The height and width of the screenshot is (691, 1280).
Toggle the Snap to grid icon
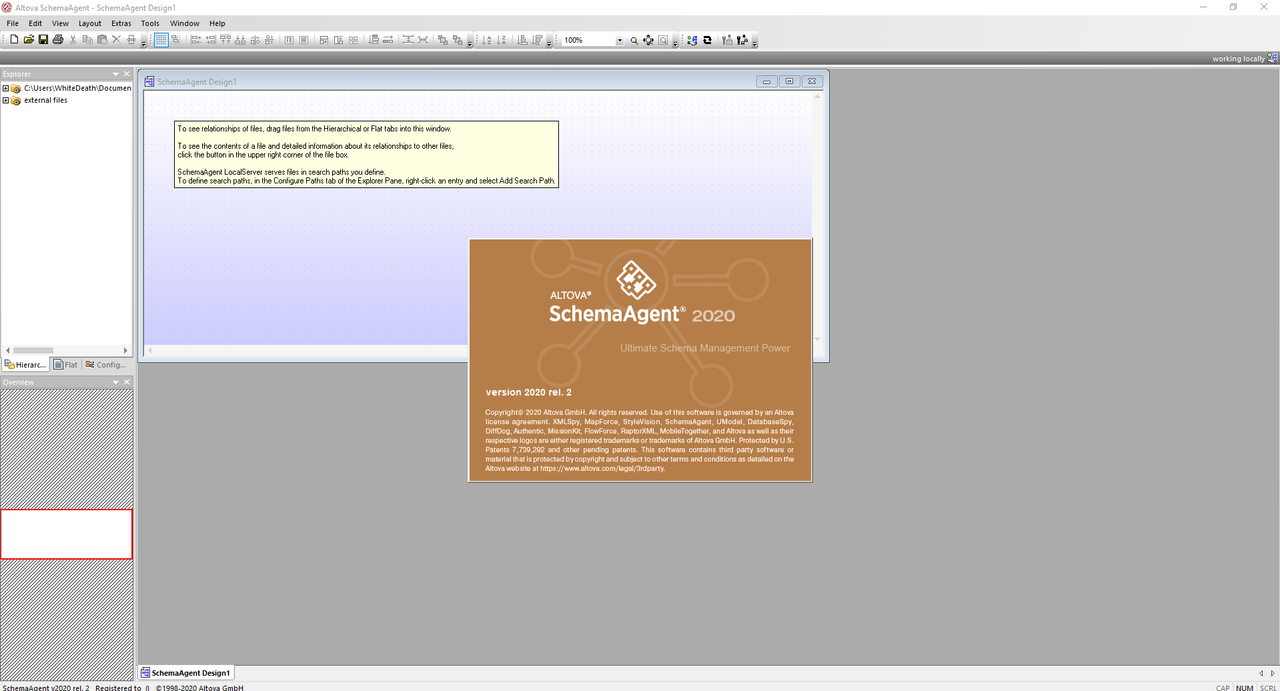pyautogui.click(x=176, y=40)
